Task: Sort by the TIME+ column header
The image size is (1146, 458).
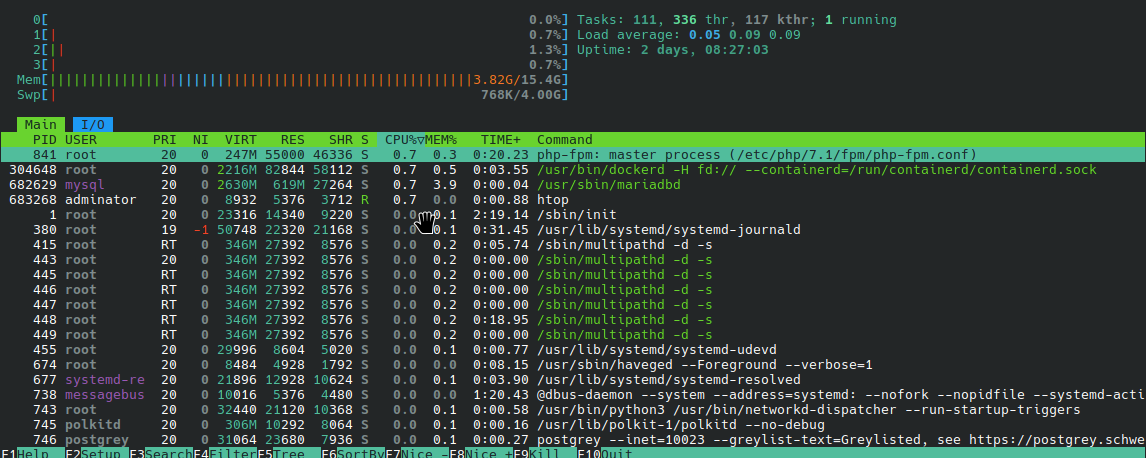Action: 501,140
